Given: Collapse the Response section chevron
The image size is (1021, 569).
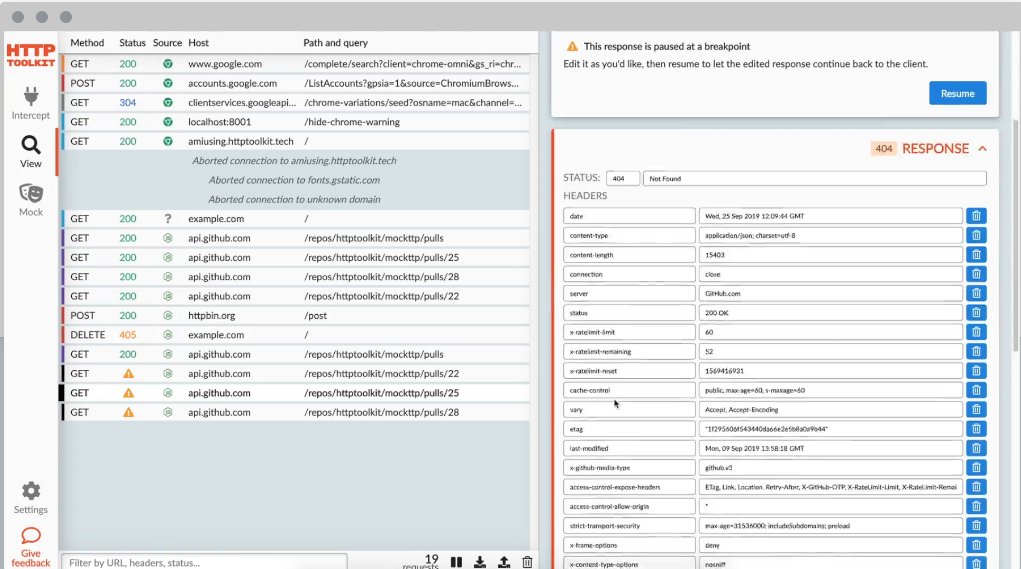Looking at the screenshot, I should pos(983,148).
